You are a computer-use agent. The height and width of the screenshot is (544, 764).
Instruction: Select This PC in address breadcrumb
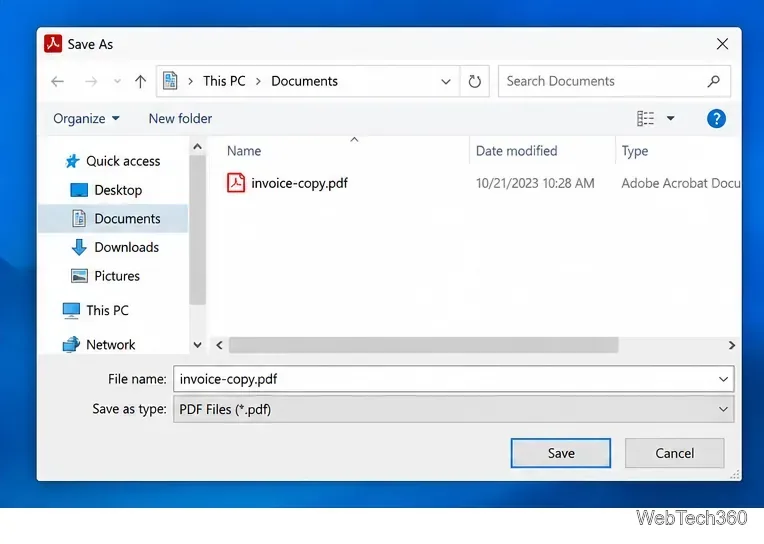click(224, 81)
